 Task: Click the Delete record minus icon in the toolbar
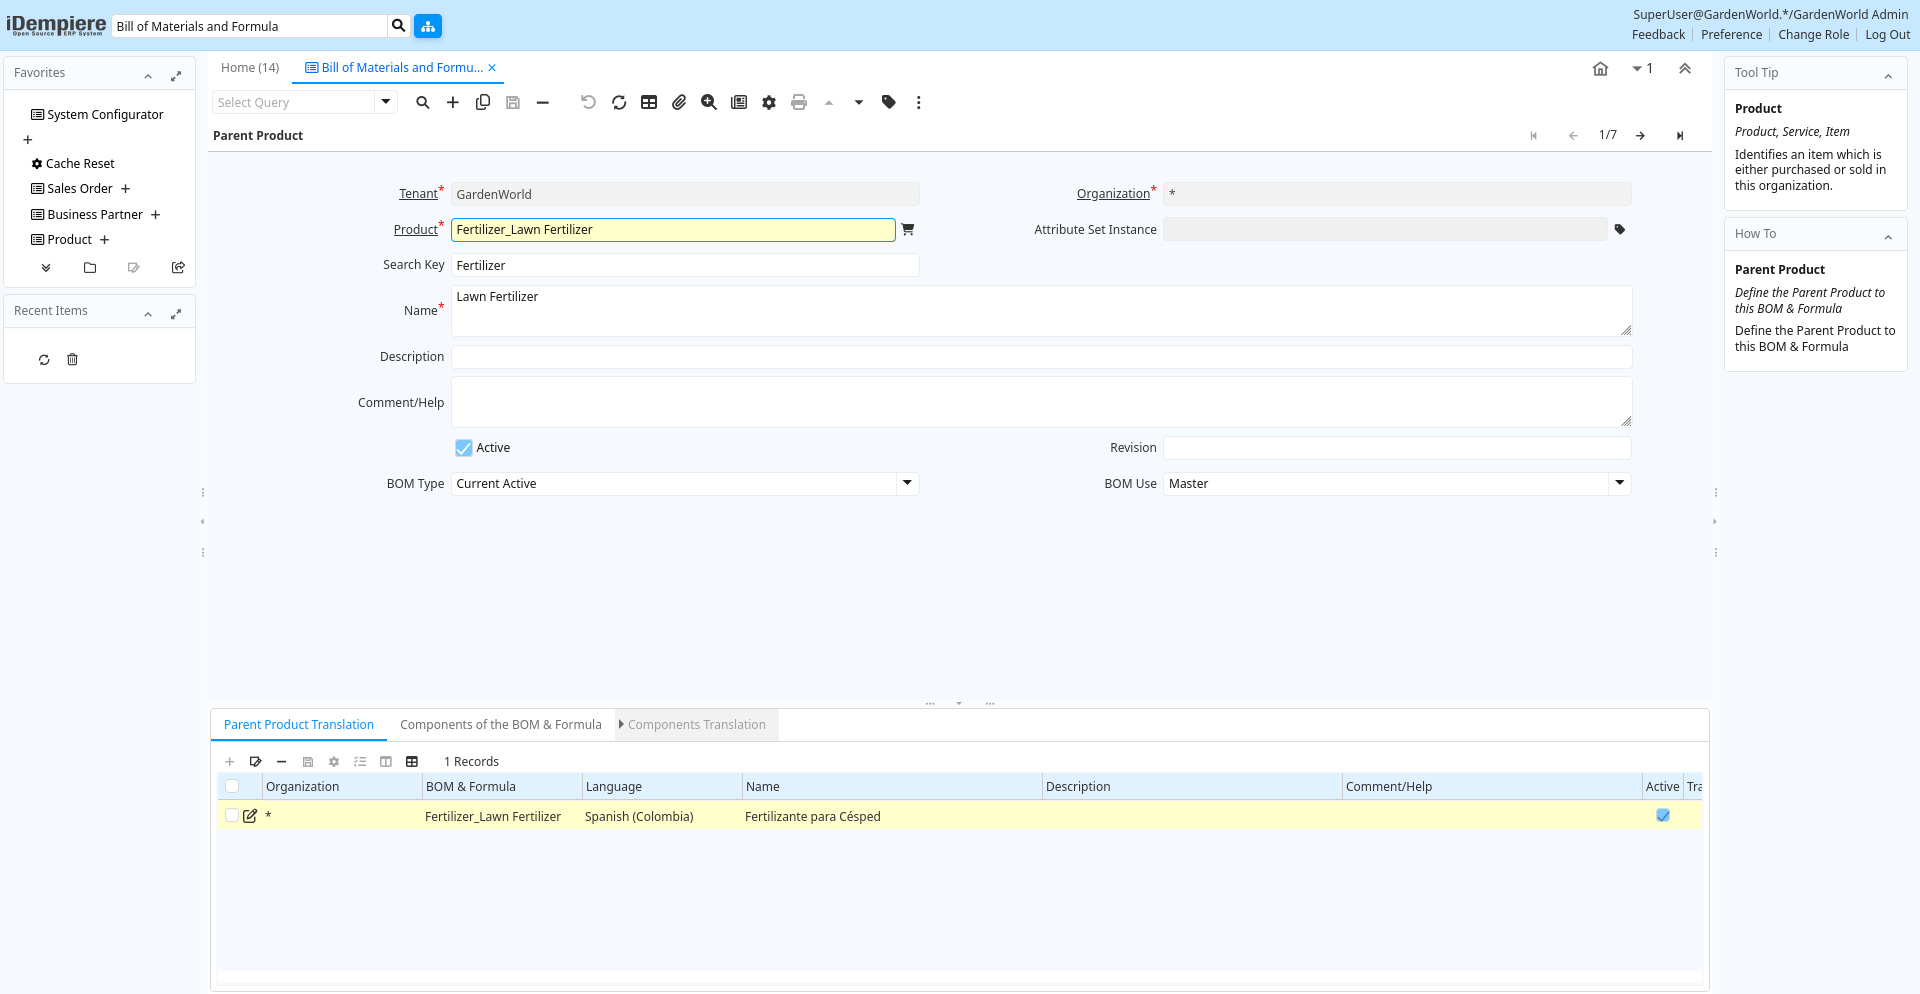pos(543,102)
